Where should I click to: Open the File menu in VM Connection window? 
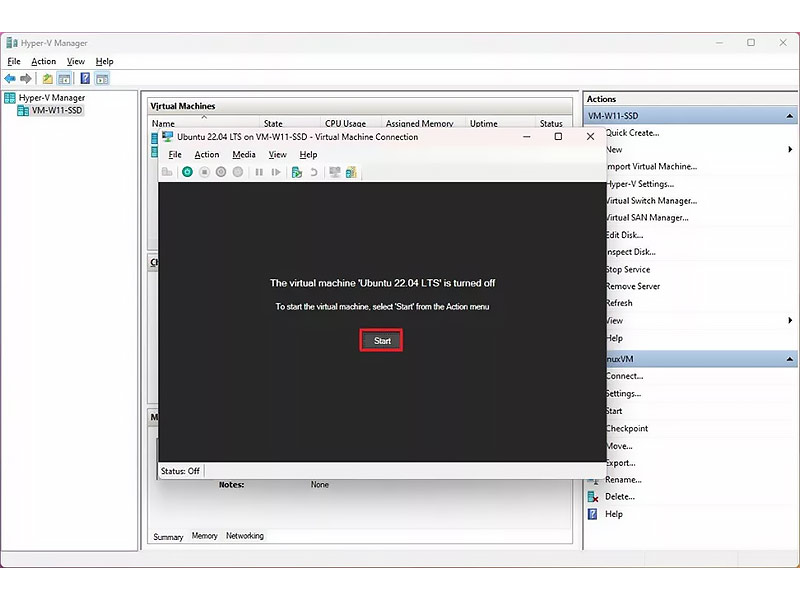pyautogui.click(x=175, y=155)
